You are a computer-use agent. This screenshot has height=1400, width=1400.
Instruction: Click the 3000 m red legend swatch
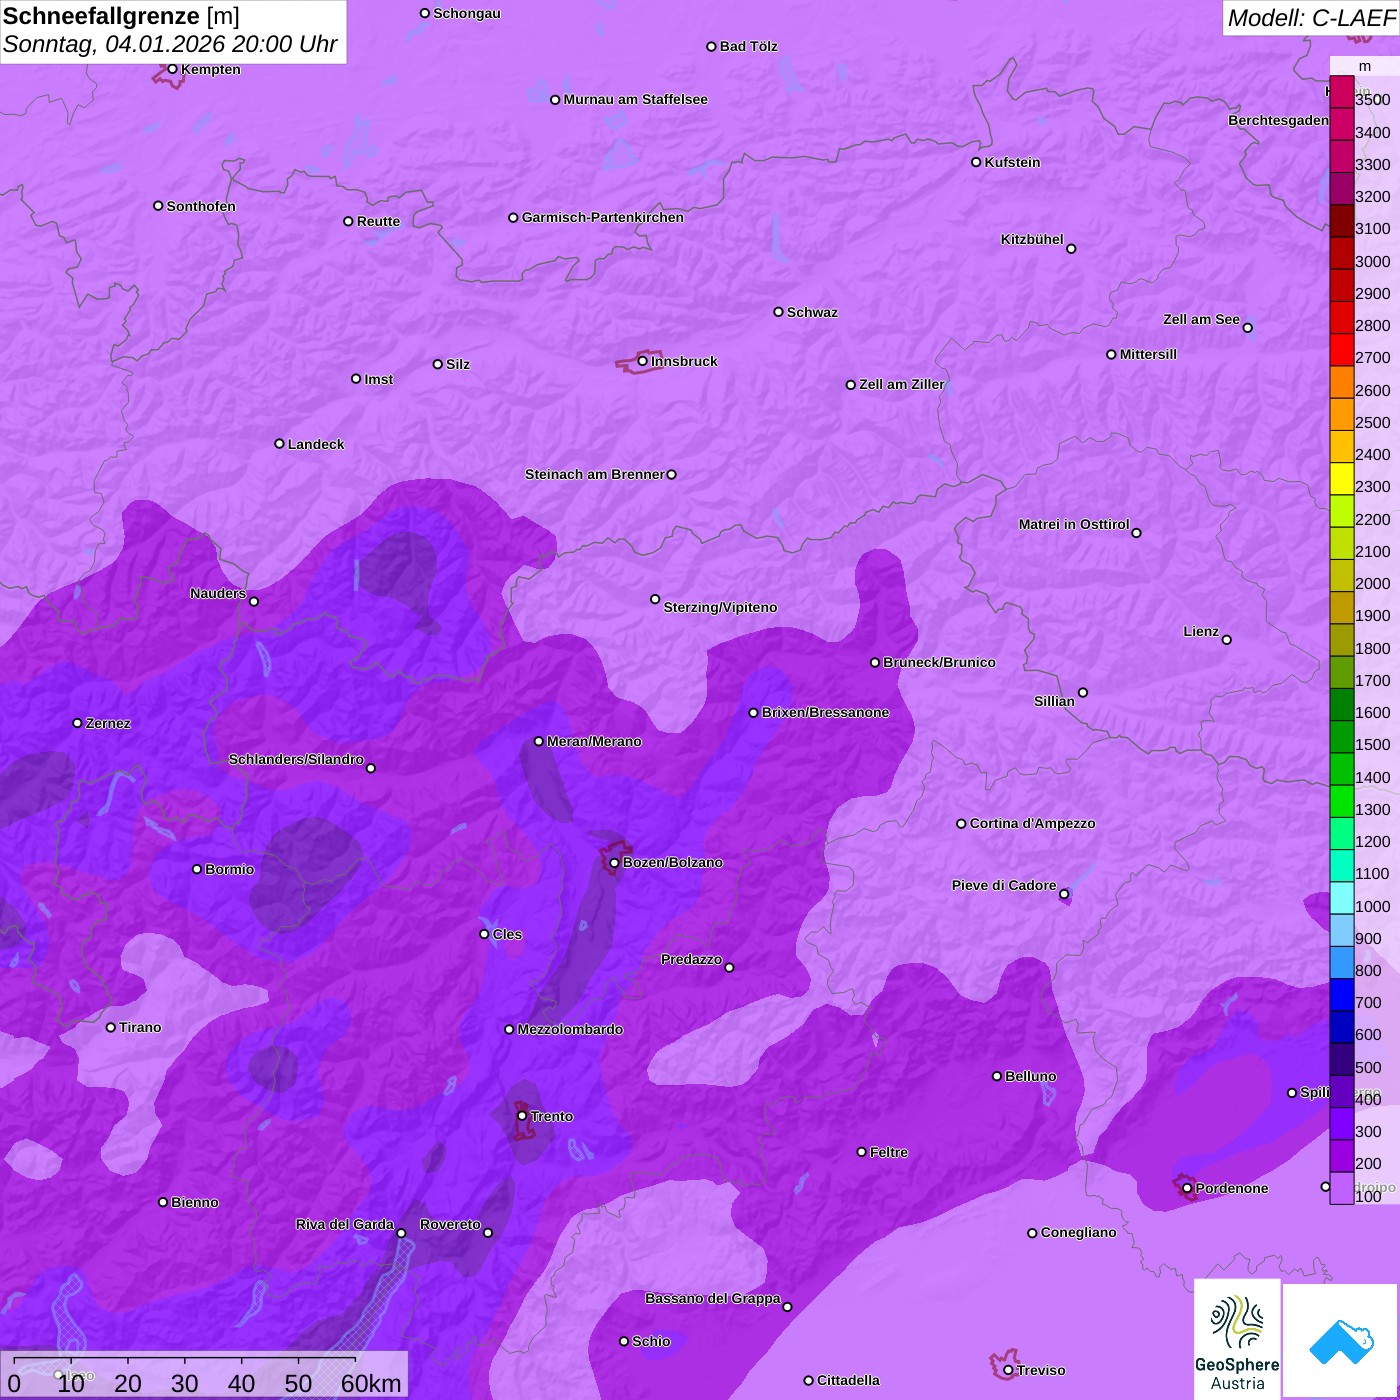pyautogui.click(x=1342, y=253)
